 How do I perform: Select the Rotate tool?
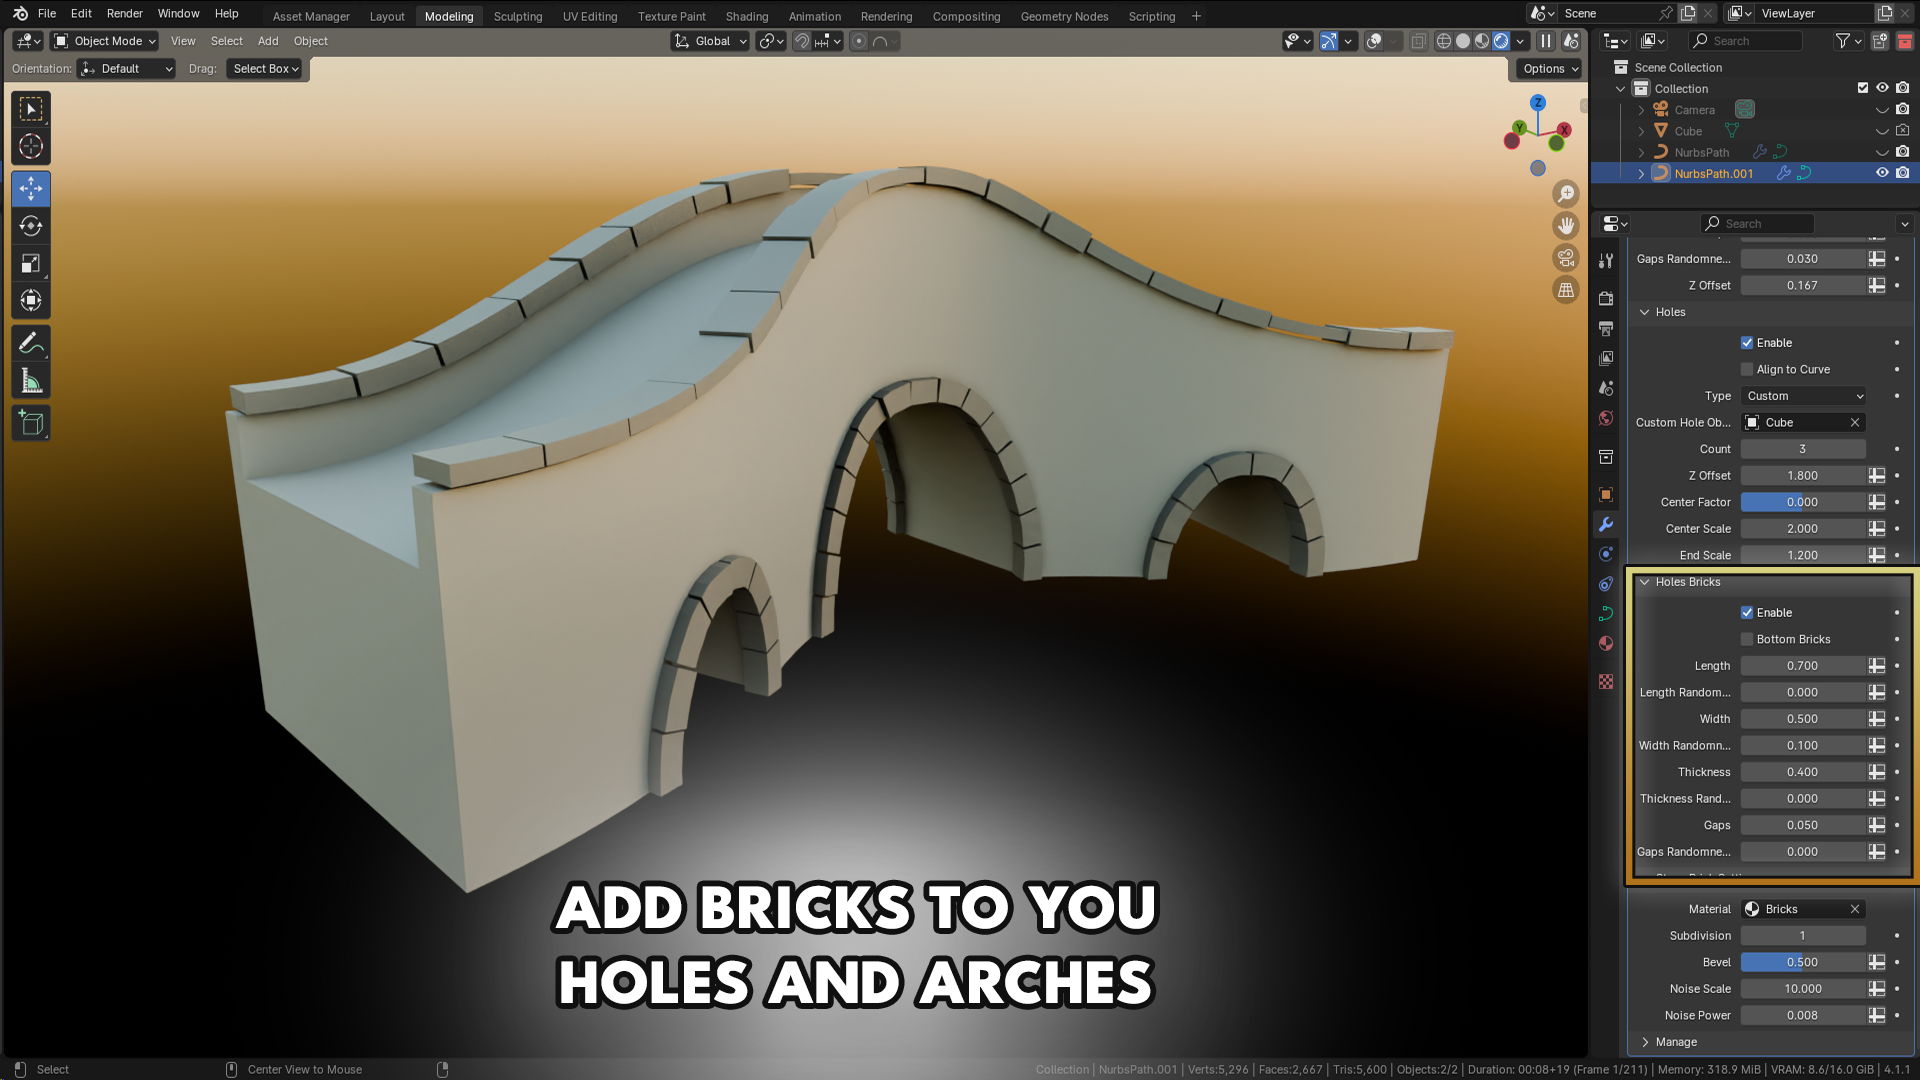pyautogui.click(x=31, y=226)
